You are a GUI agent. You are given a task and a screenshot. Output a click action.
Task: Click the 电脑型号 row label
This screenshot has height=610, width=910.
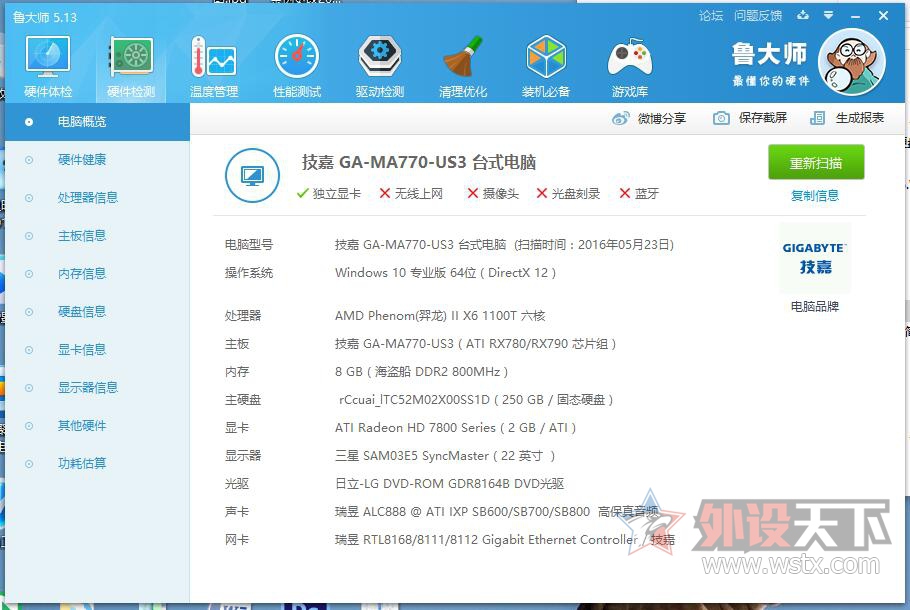[249, 245]
